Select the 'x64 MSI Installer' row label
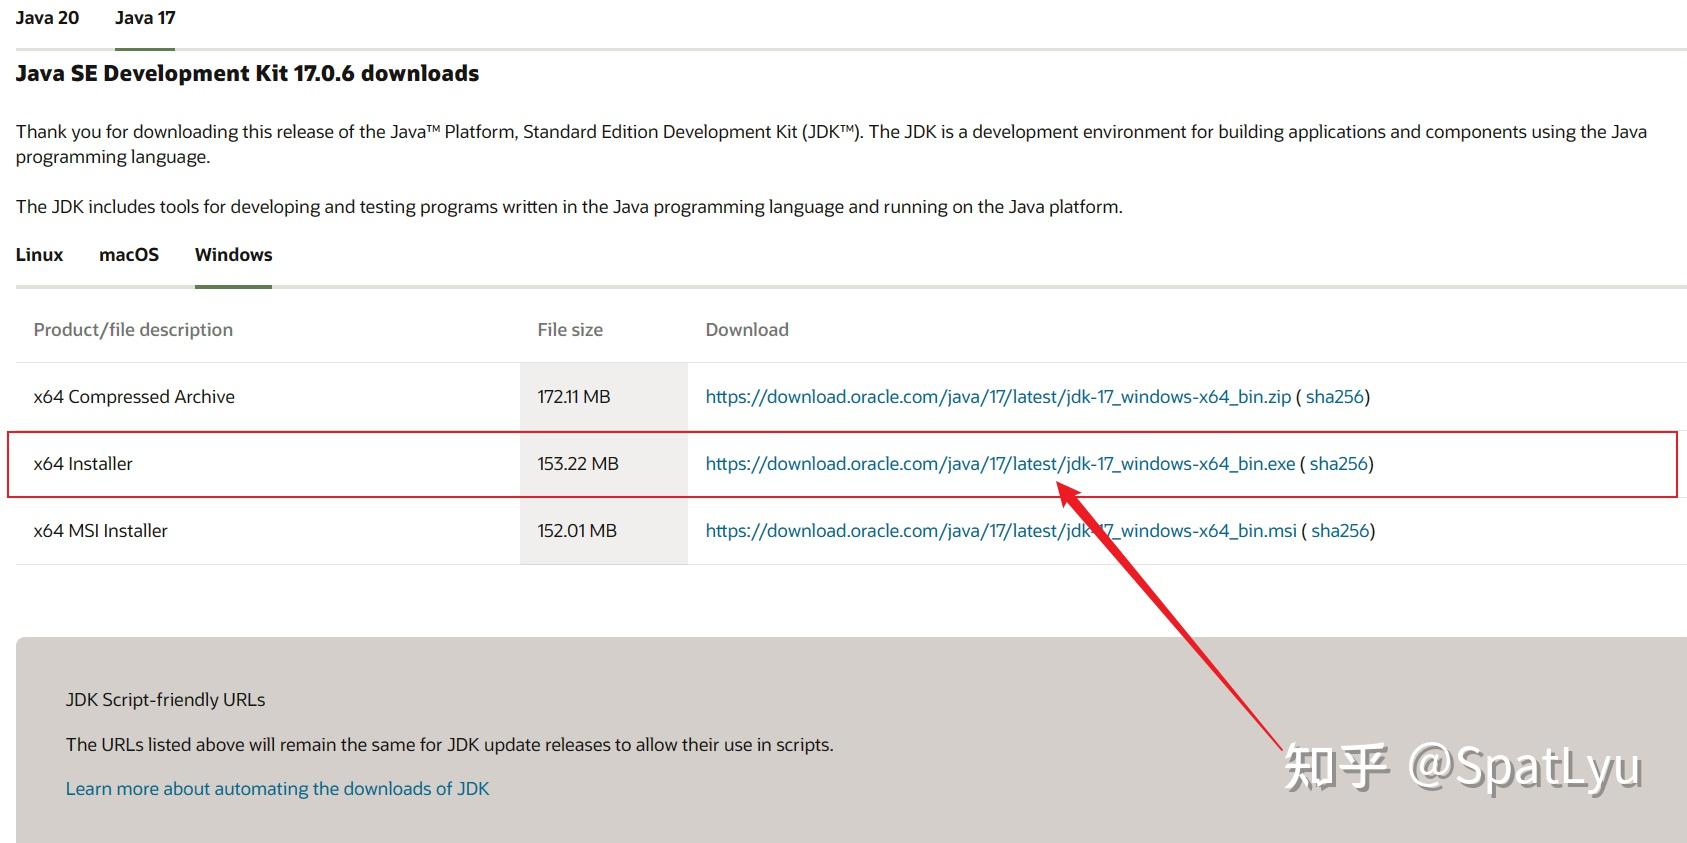Screen dimensions: 1687x843 (100, 531)
